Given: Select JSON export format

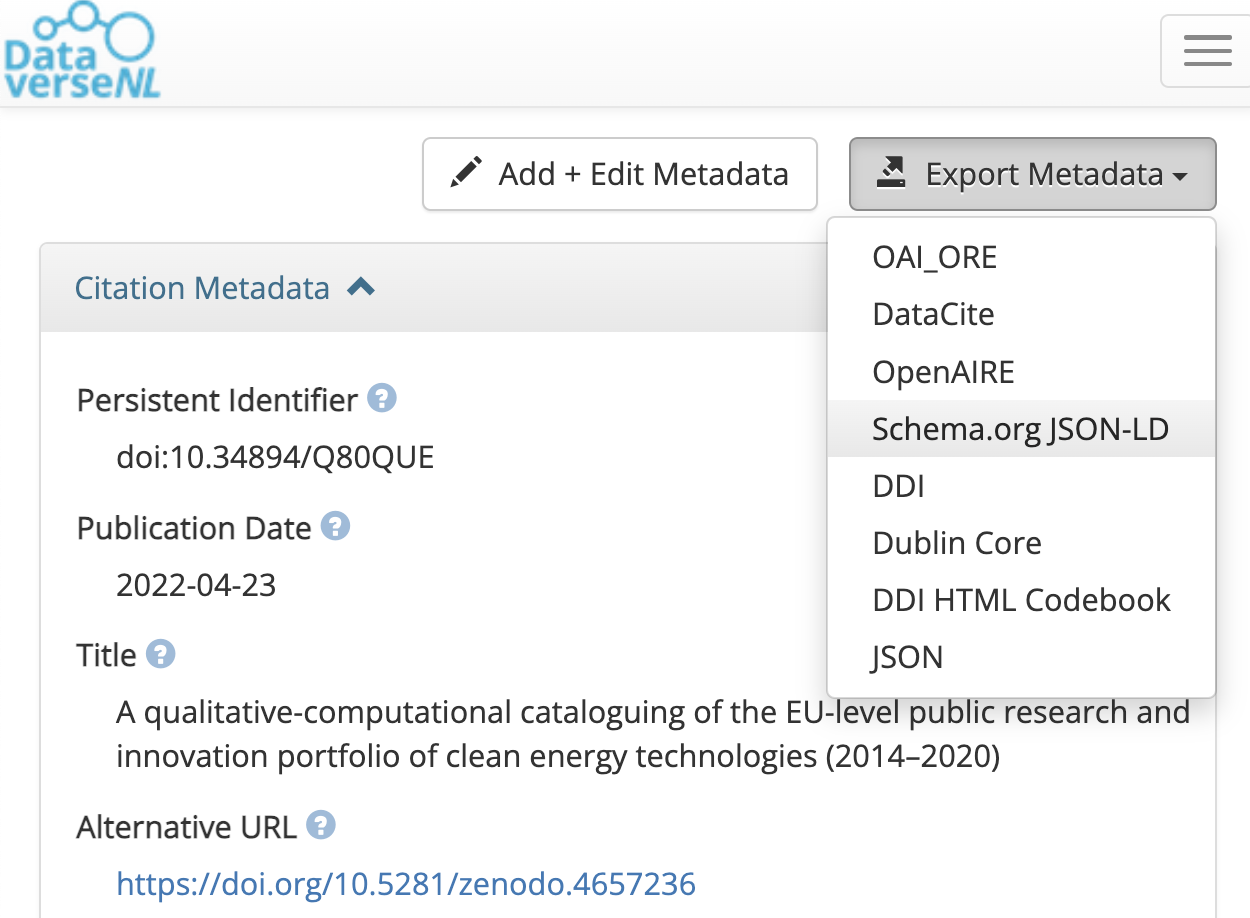Looking at the screenshot, I should (906, 656).
